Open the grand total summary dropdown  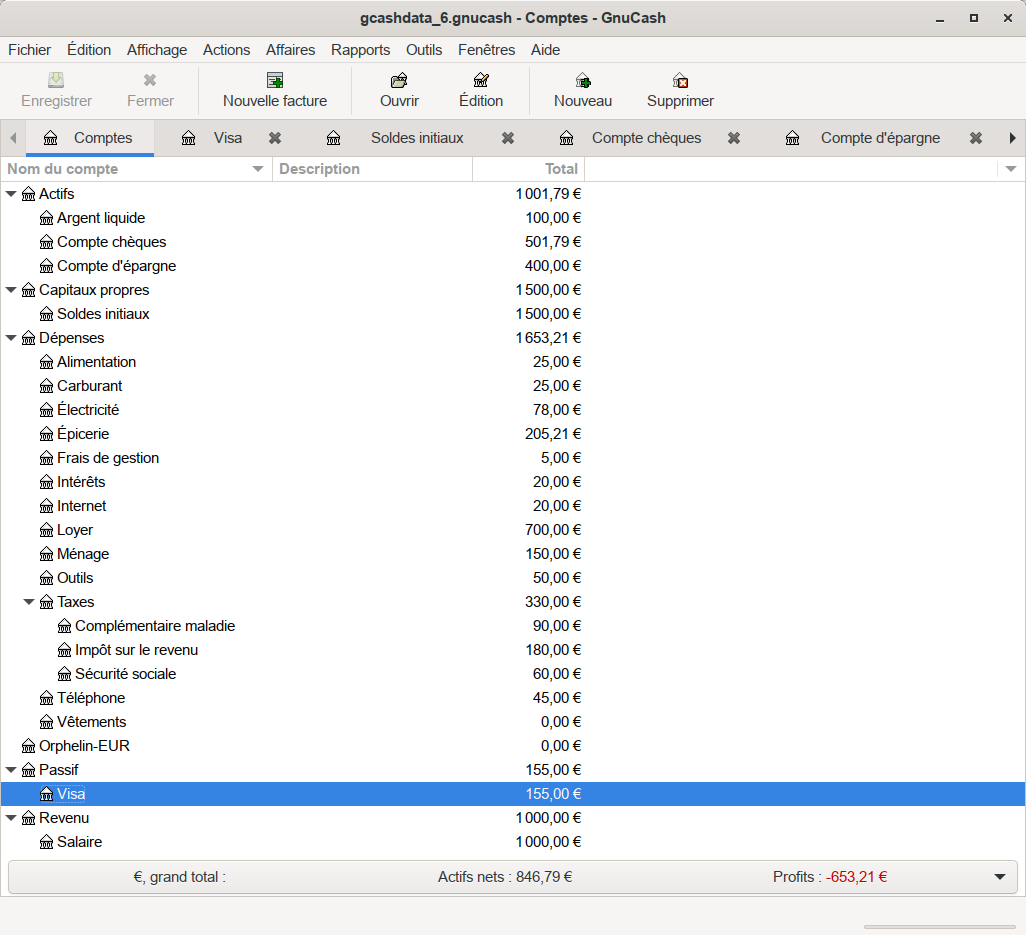coord(1000,877)
